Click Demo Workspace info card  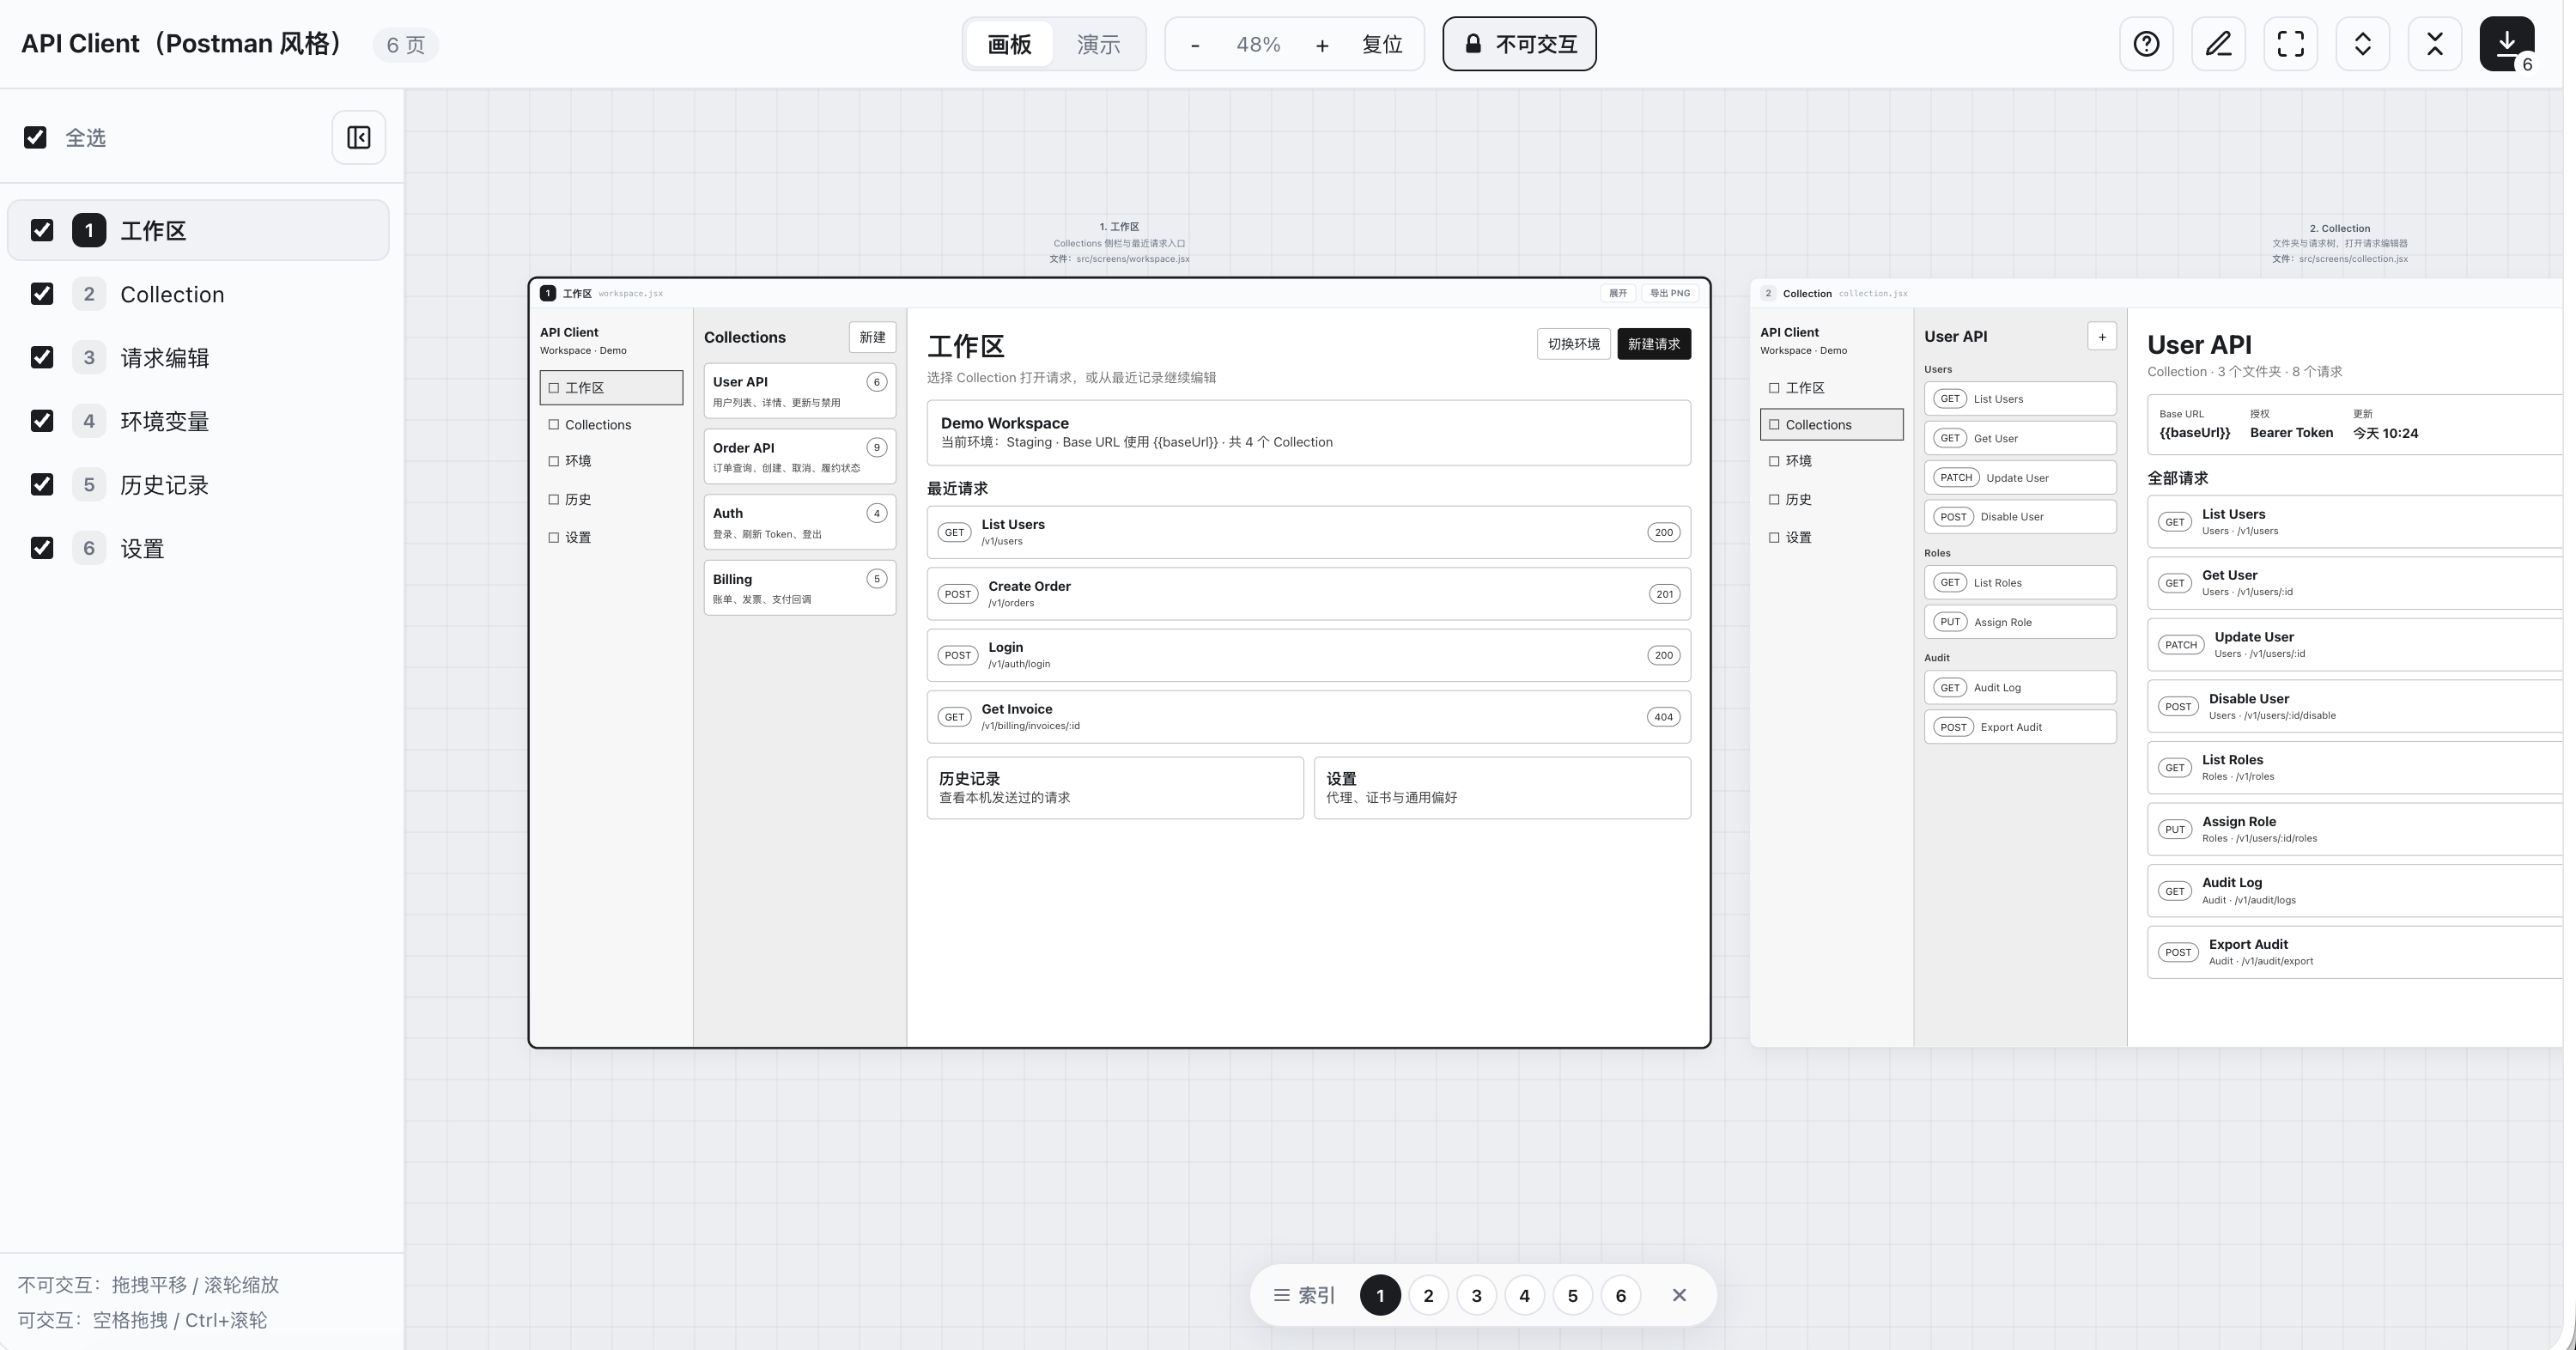[1308, 432]
